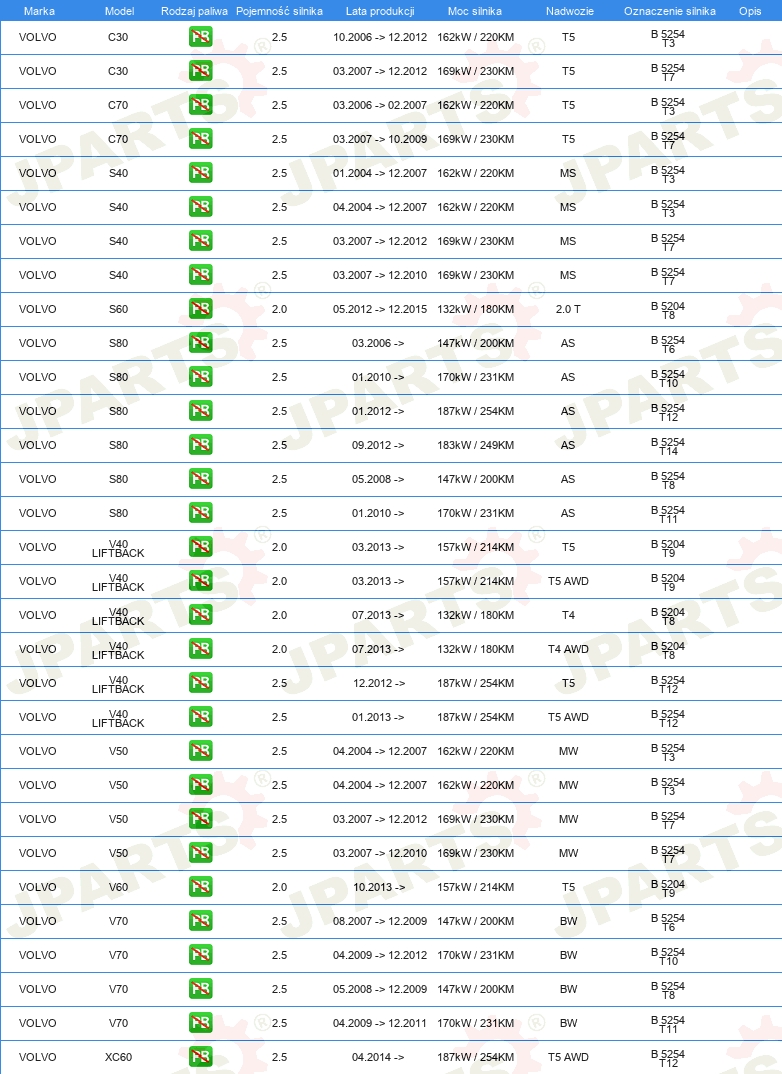Click engine code B 5254 T14
This screenshot has height=1074, width=782.
[668, 447]
